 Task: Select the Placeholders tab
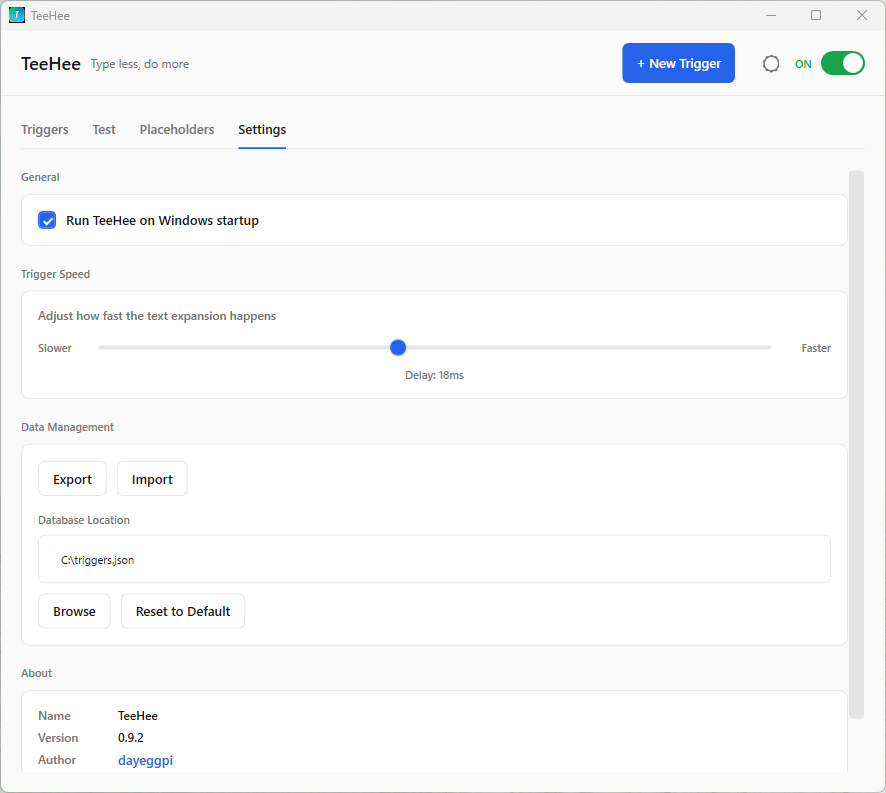pos(176,129)
